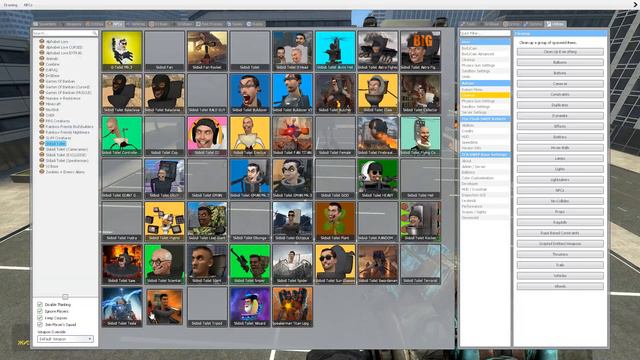The image size is (640, 360).
Task: Open Server Settings in utilities list
Action: pos(485,112)
